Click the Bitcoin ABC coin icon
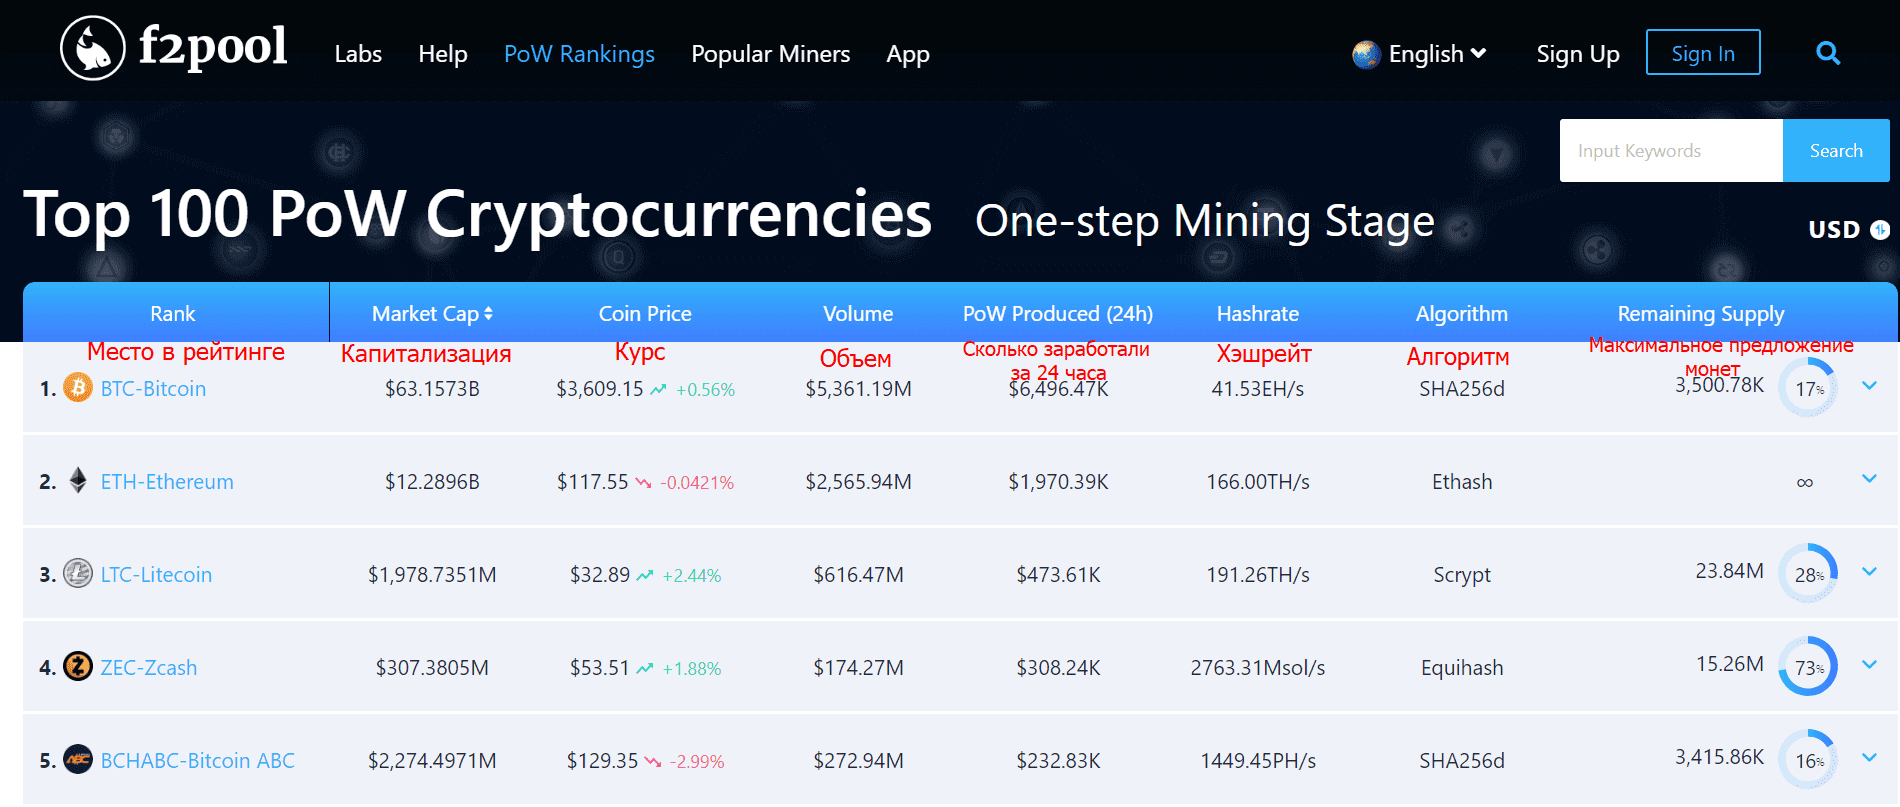The image size is (1900, 807). [x=78, y=759]
